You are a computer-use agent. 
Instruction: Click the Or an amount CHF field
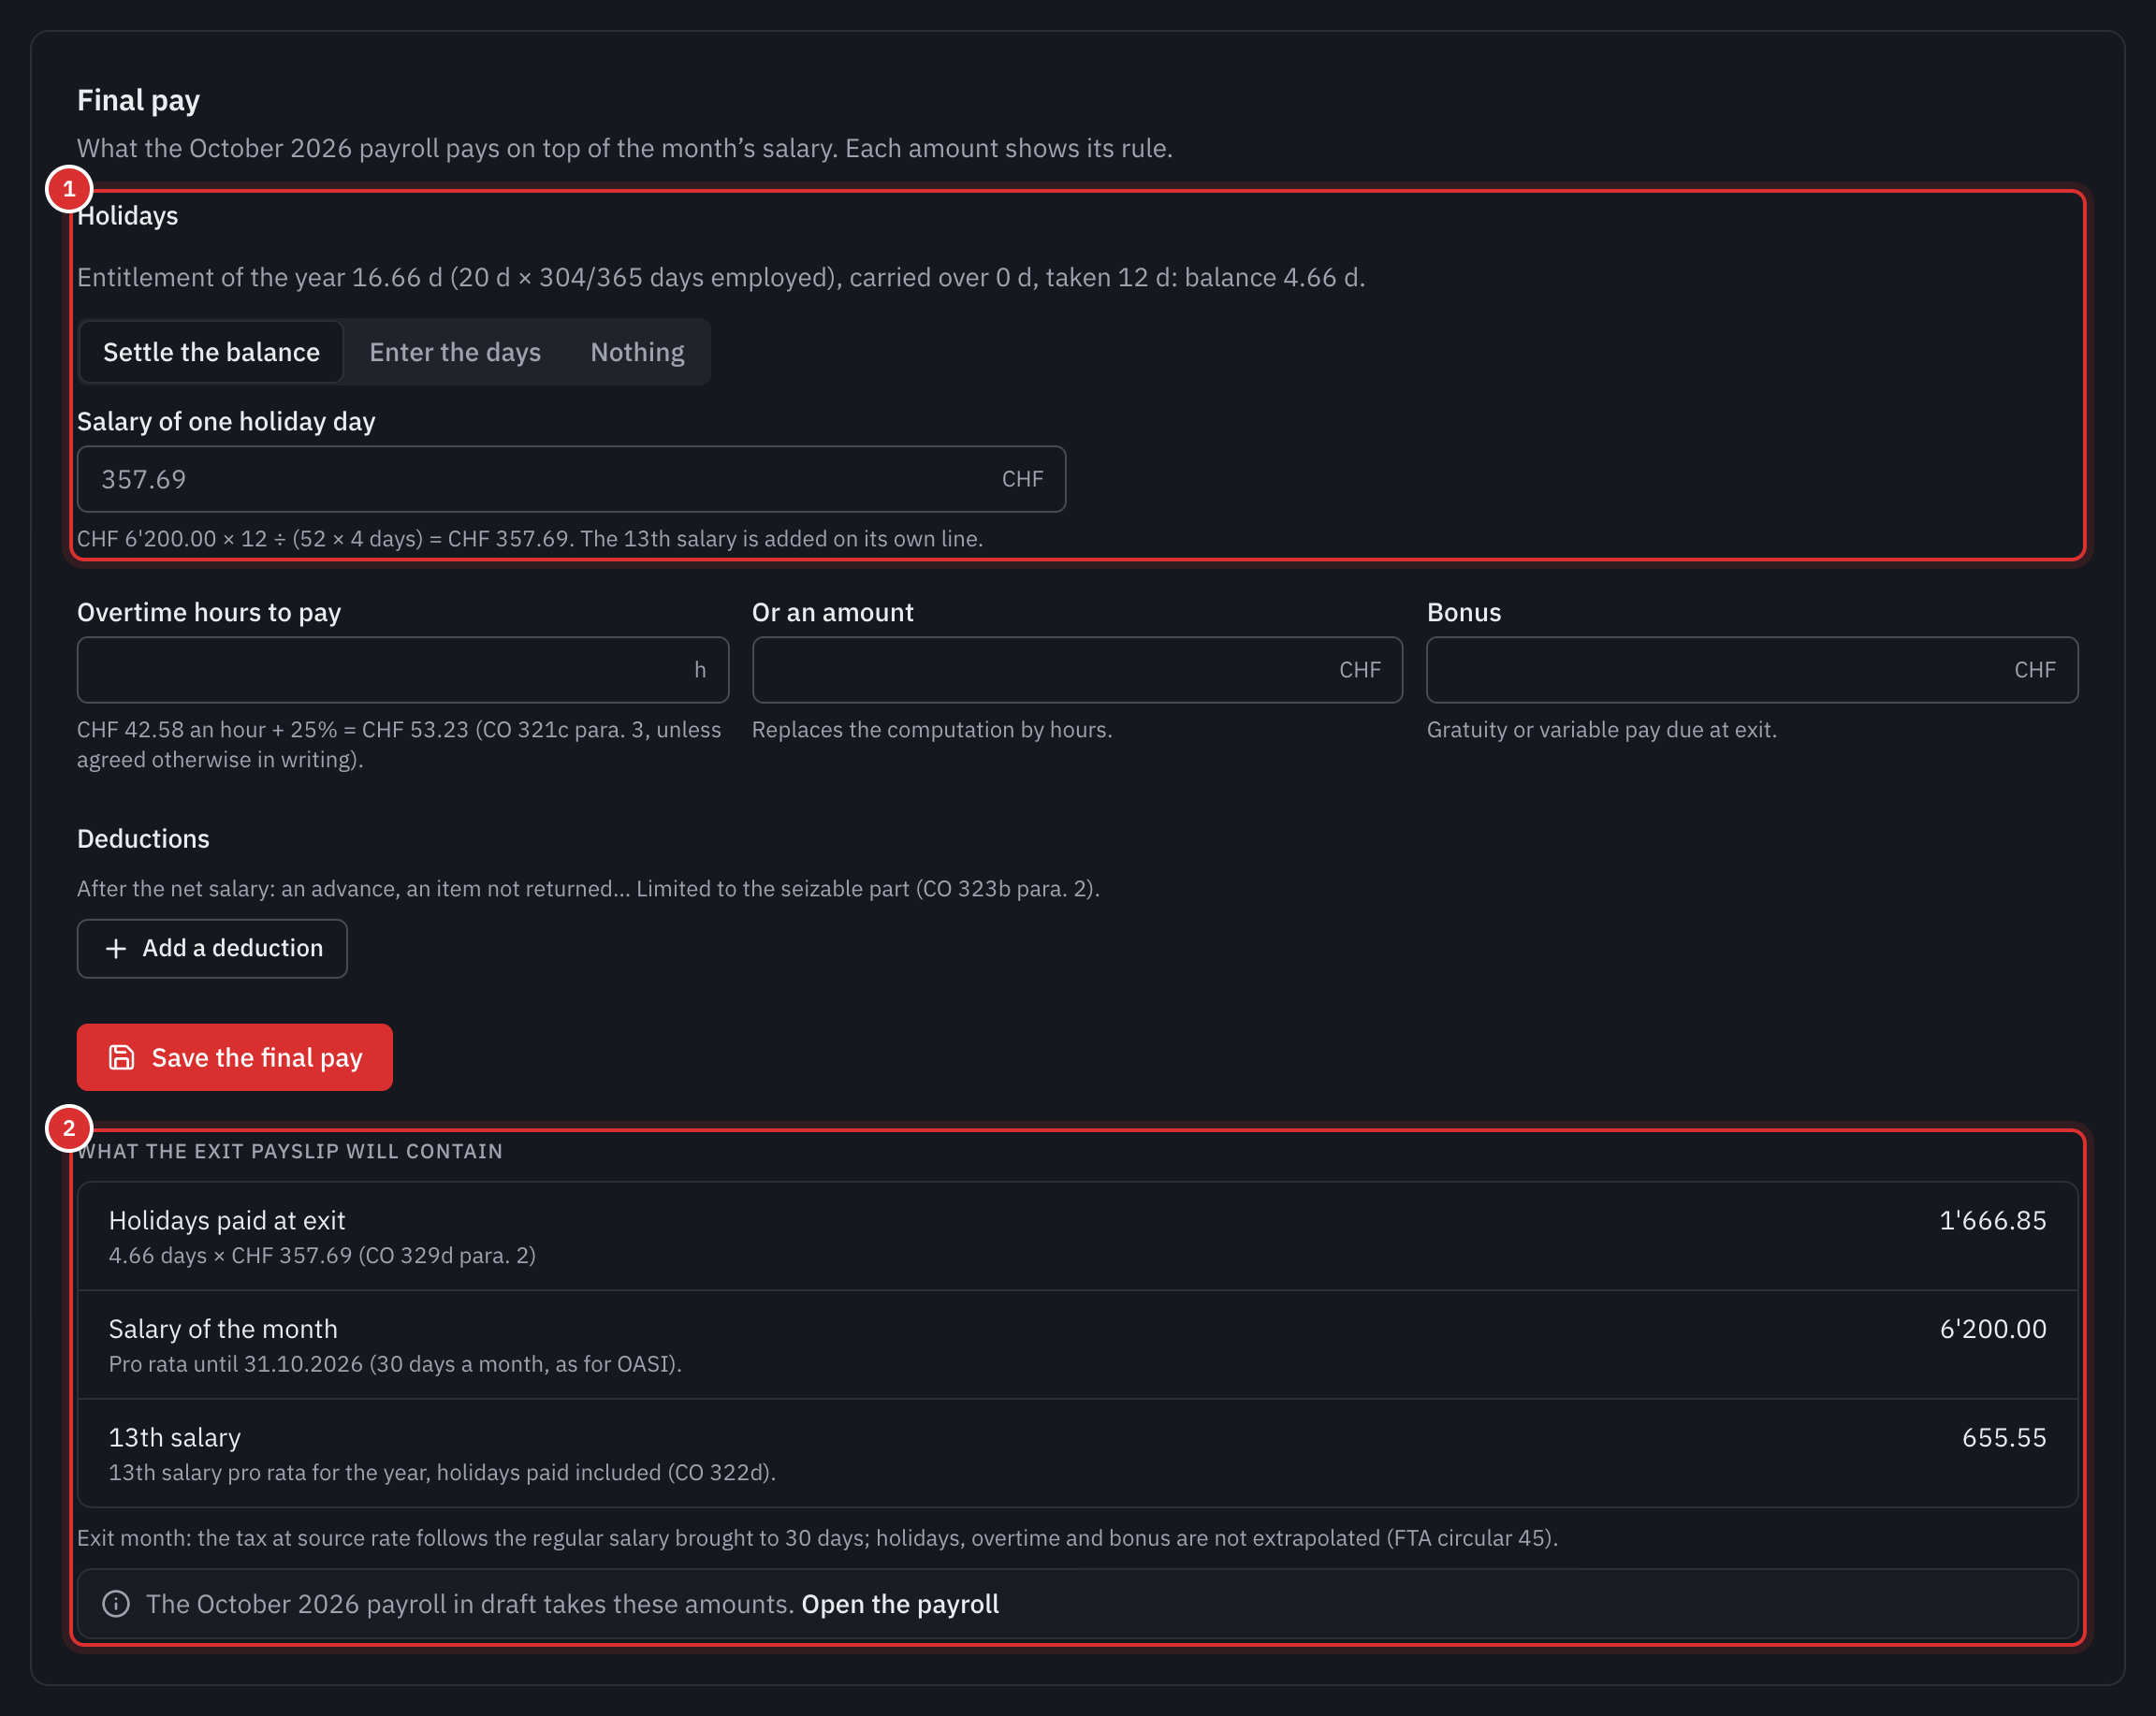coord(1077,670)
